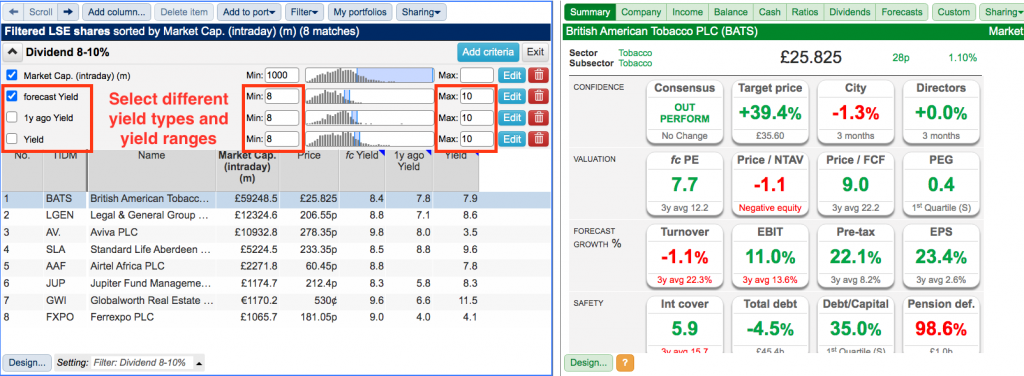Click the forecast Yield Max input
The width and height of the screenshot is (1024, 376).
476,97
